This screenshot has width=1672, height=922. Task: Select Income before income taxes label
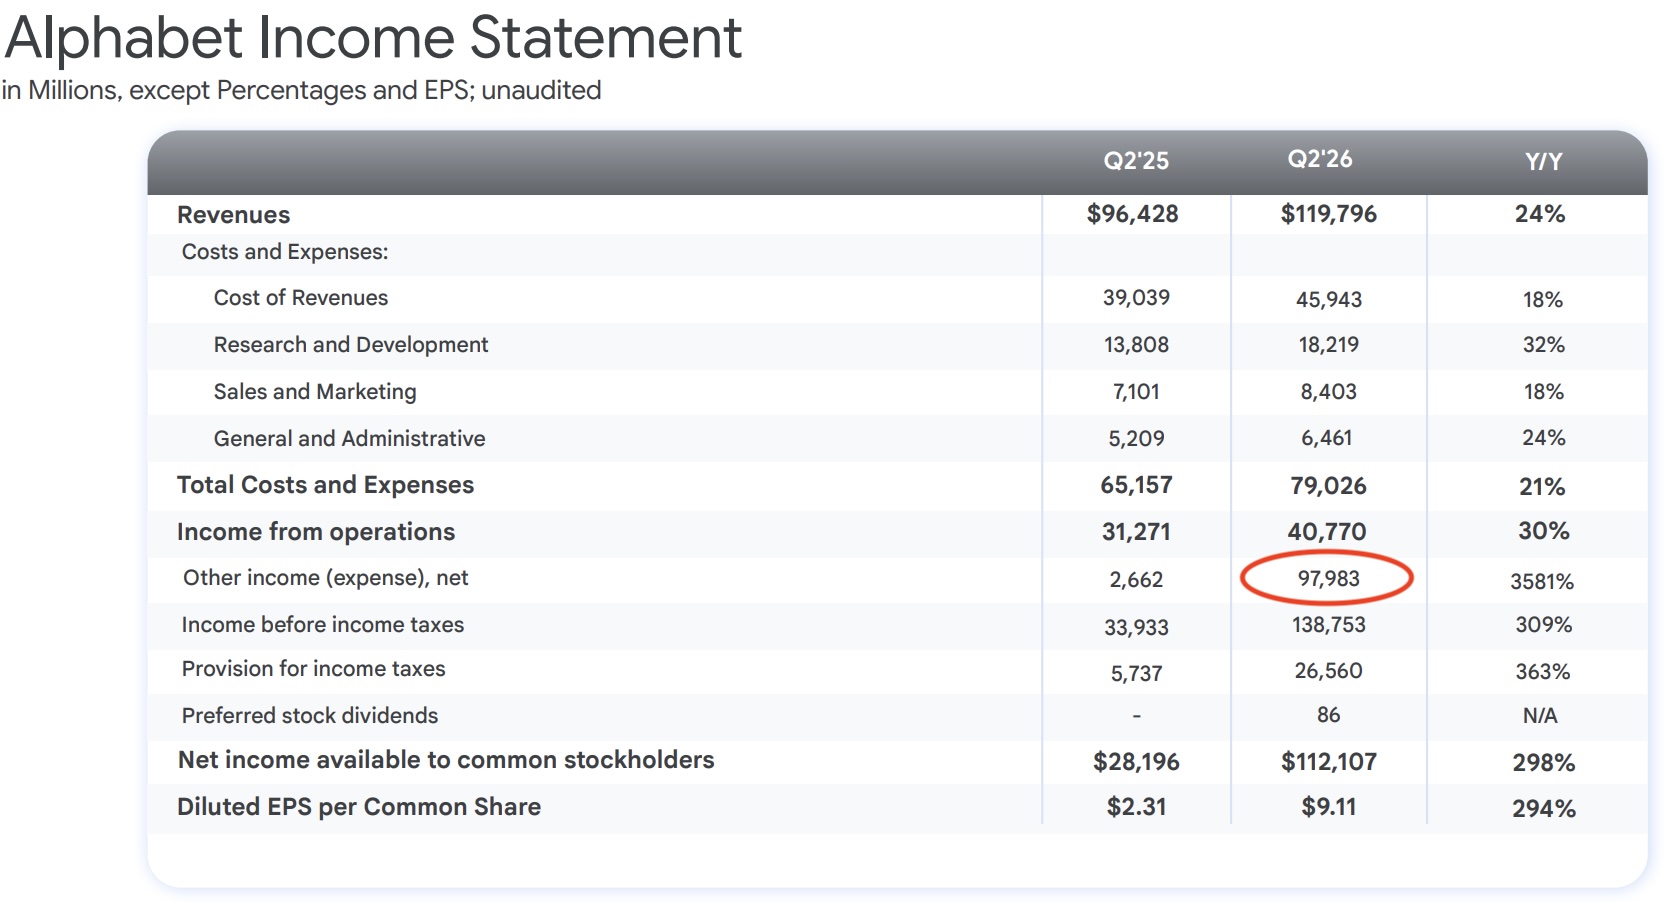pyautogui.click(x=322, y=625)
